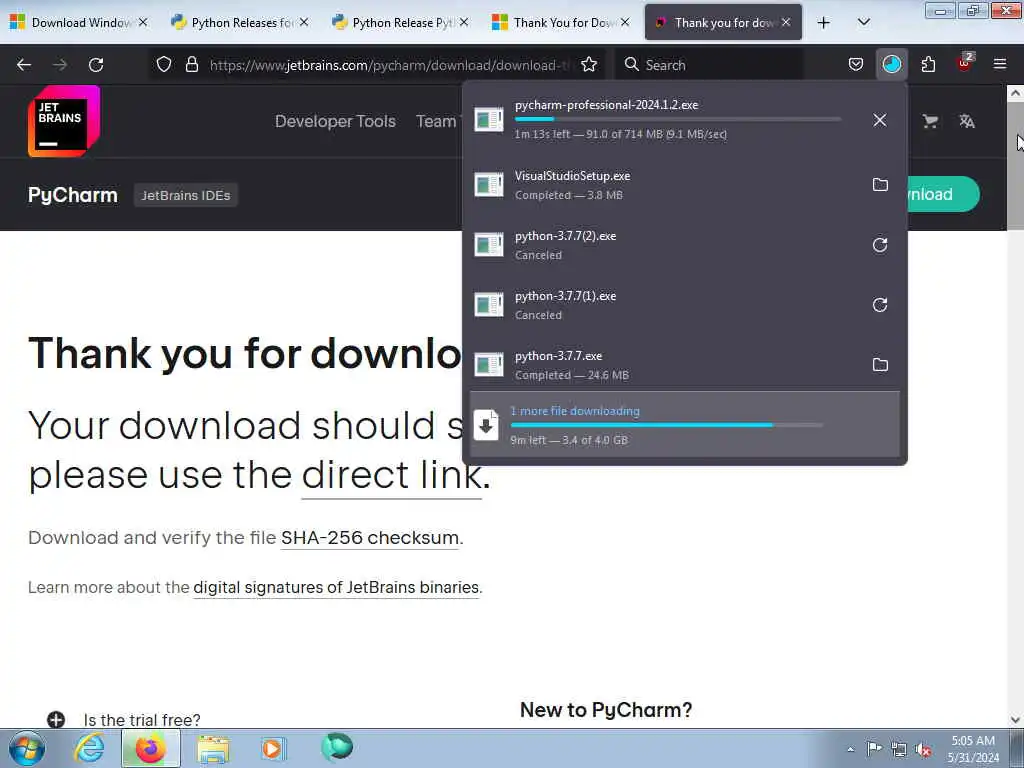1024x768 pixels.
Task: Open the Windows Start menu
Action: (x=27, y=748)
